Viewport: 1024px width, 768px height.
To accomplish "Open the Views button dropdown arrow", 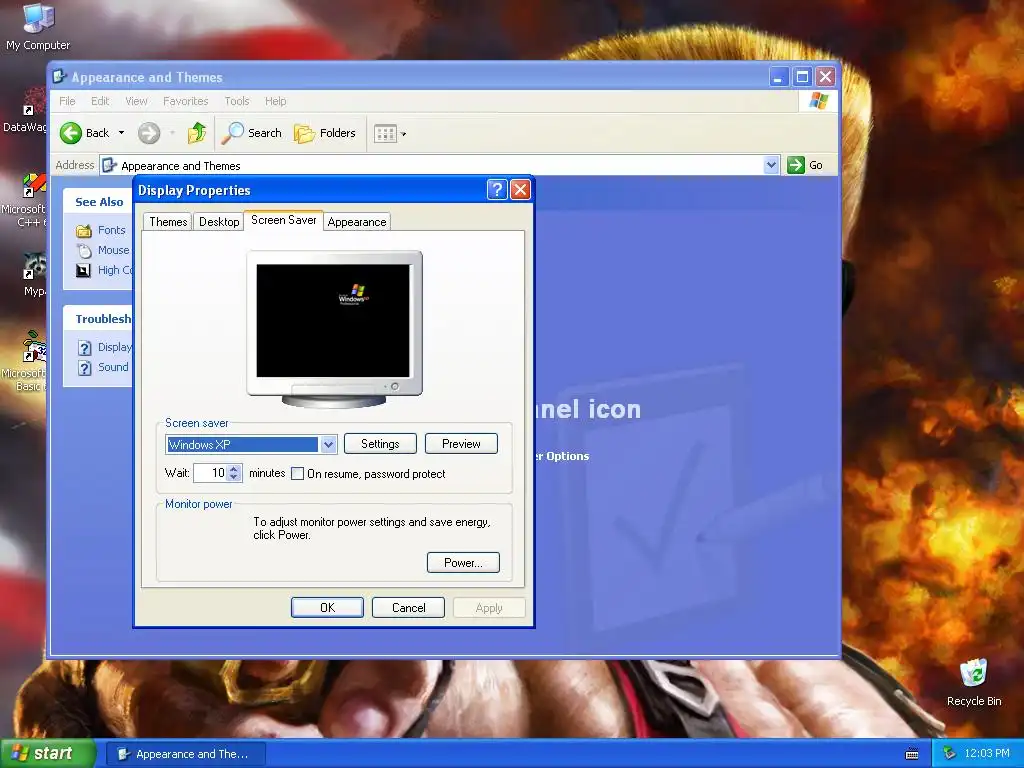I will click(x=404, y=134).
